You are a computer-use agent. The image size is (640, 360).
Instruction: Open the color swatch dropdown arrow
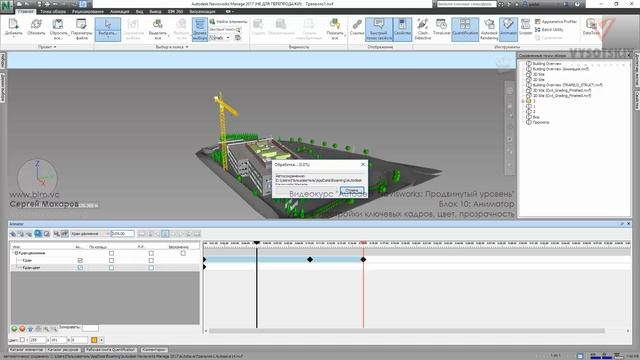click(x=101, y=340)
